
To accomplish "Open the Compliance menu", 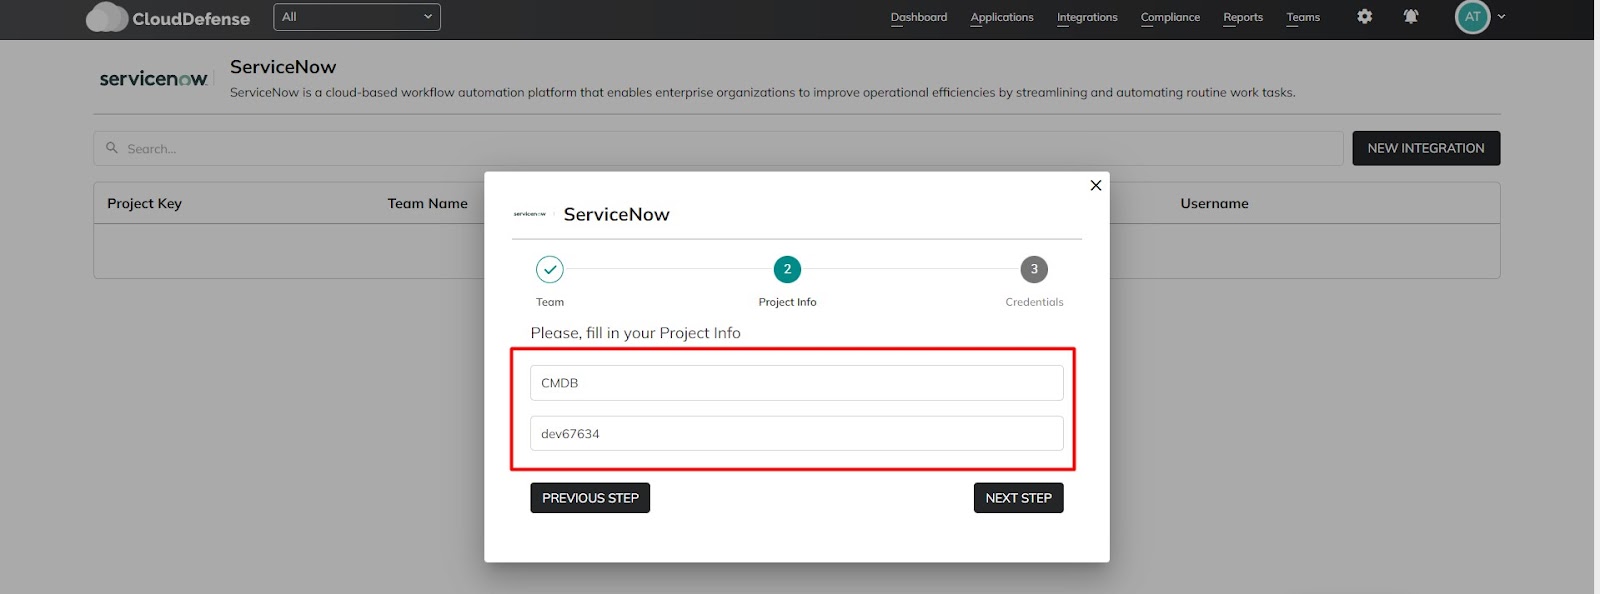I will click(x=1170, y=17).
